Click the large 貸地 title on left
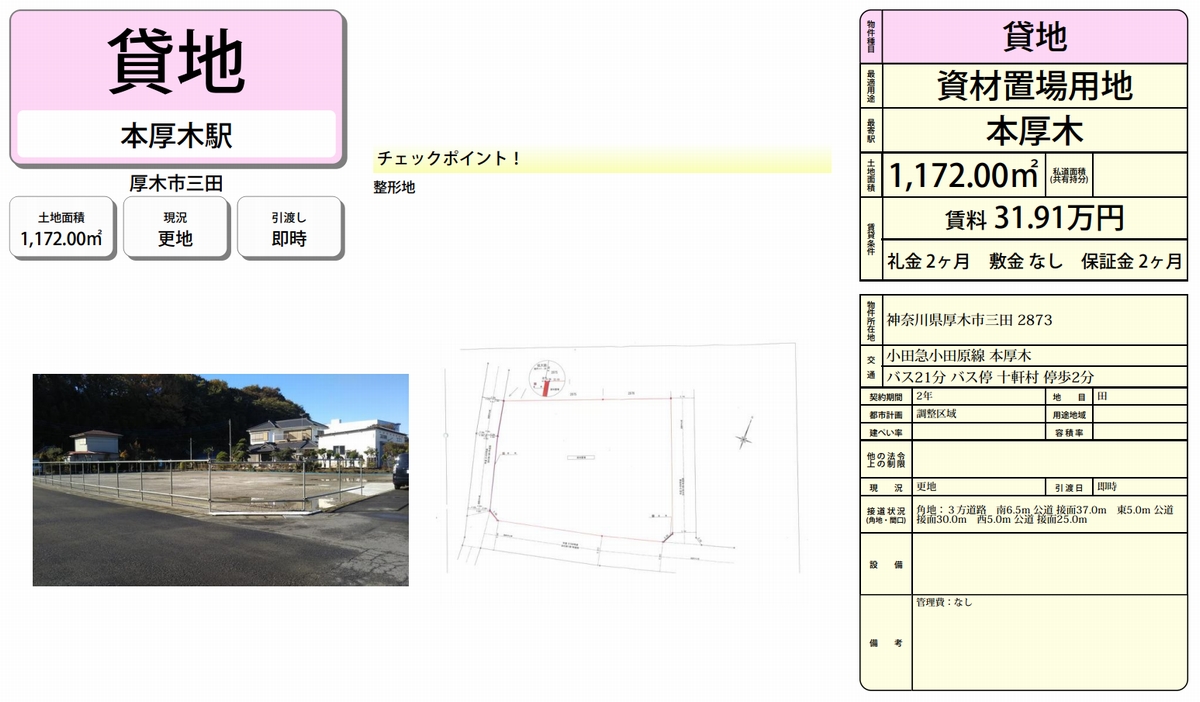Screen dimensions: 1200x702 [177, 61]
